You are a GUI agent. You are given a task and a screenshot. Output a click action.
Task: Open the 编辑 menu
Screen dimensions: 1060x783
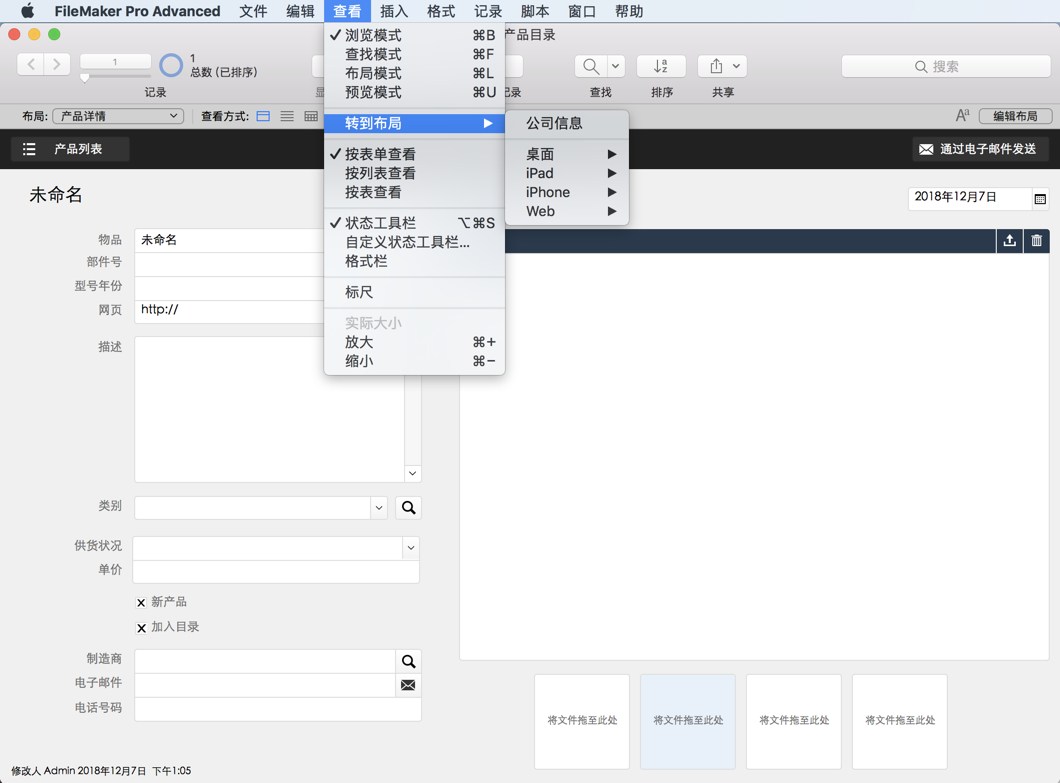(x=300, y=11)
